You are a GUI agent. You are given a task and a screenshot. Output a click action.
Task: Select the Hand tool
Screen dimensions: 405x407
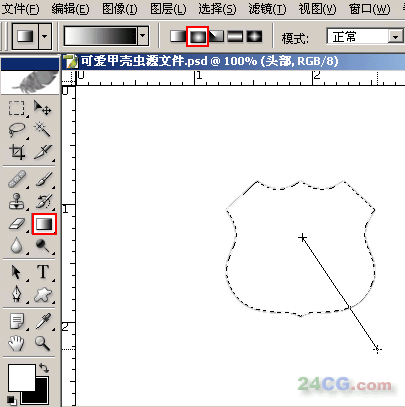click(x=17, y=343)
